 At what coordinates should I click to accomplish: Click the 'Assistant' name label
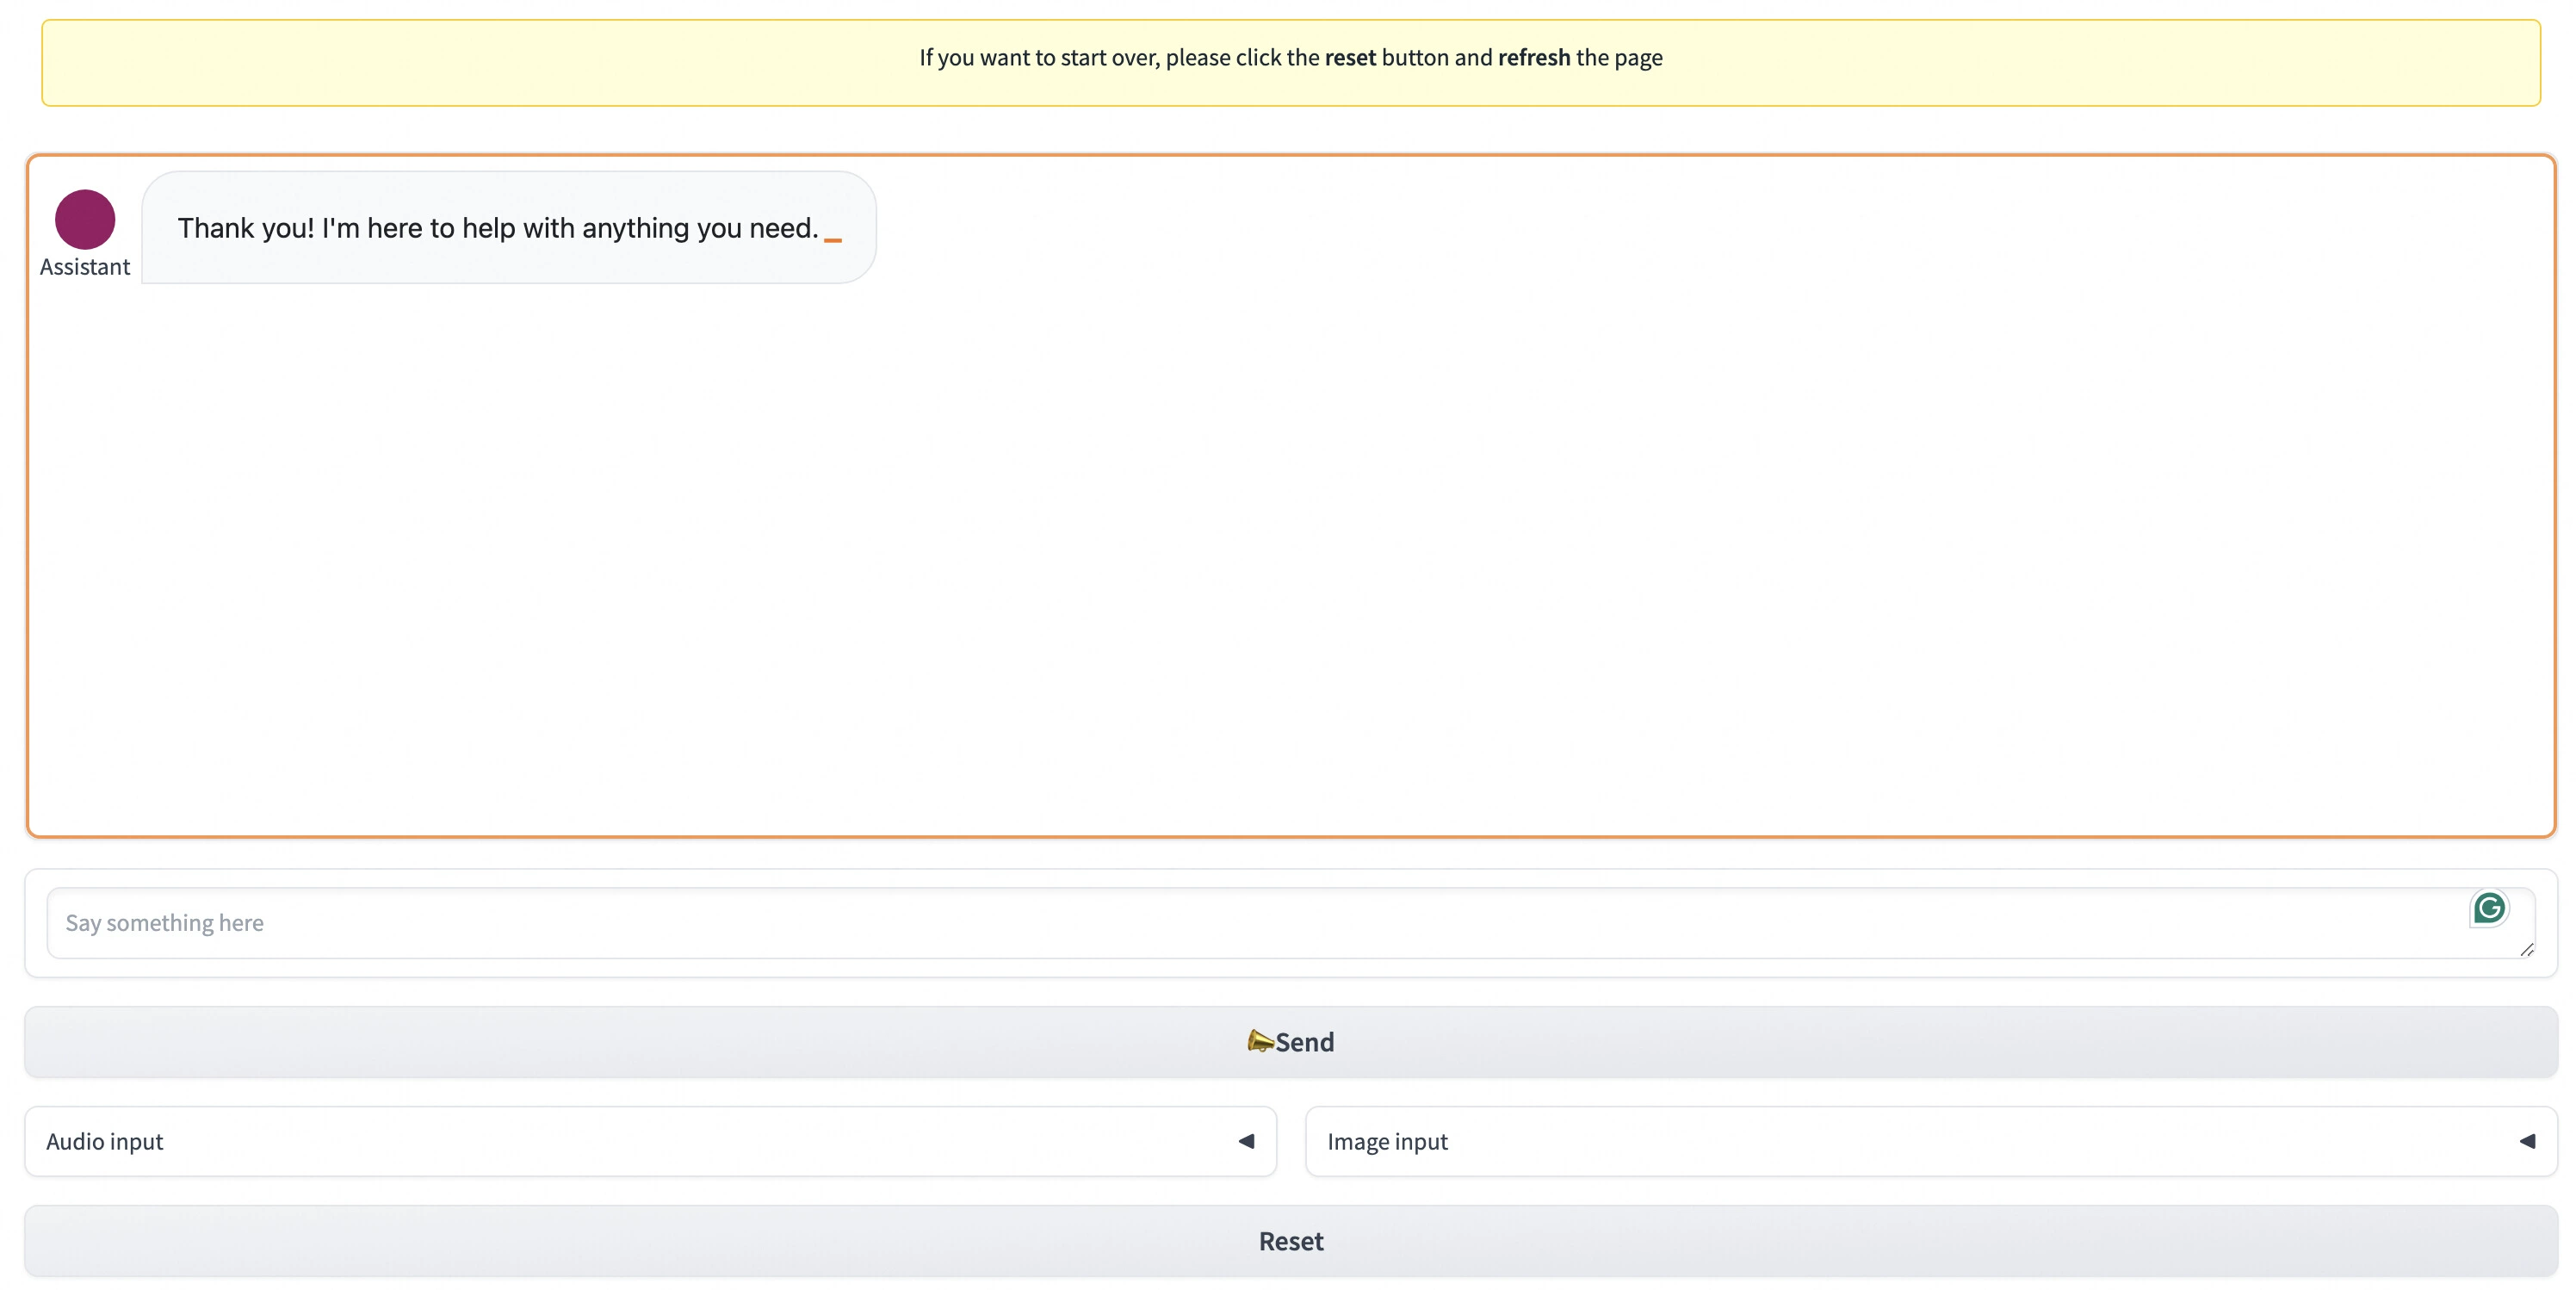pos(85,267)
